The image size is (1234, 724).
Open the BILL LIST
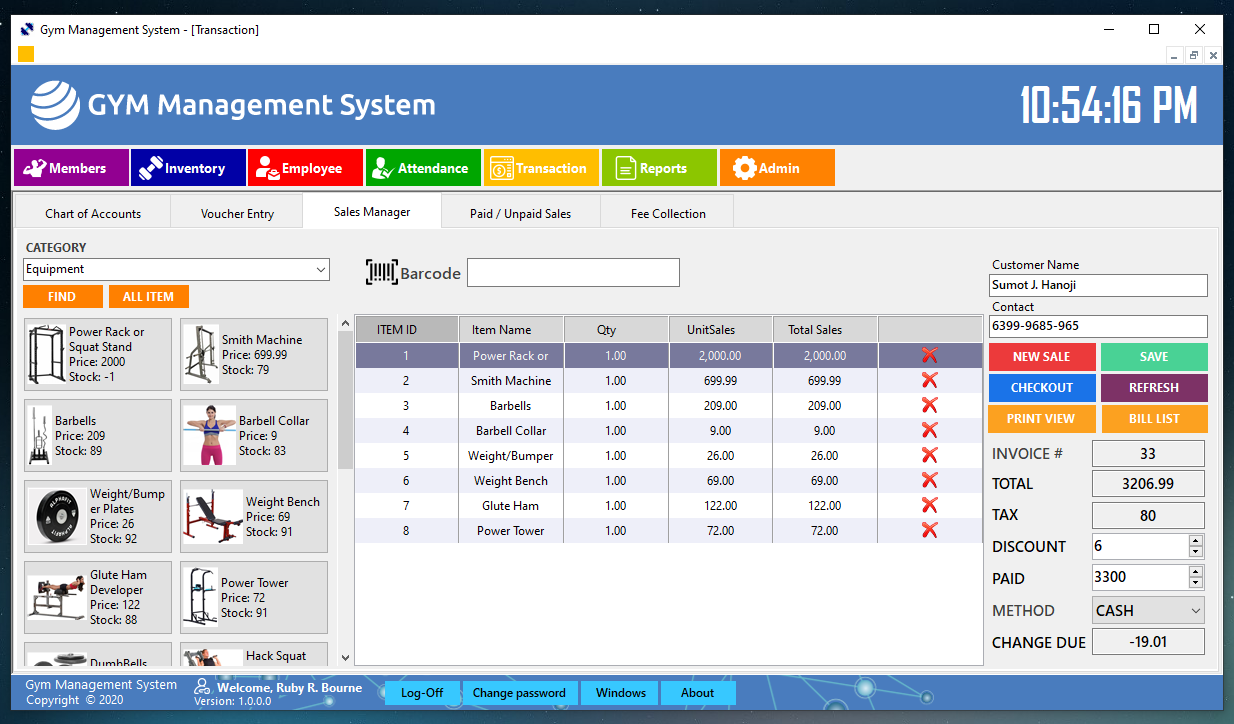coord(1154,419)
